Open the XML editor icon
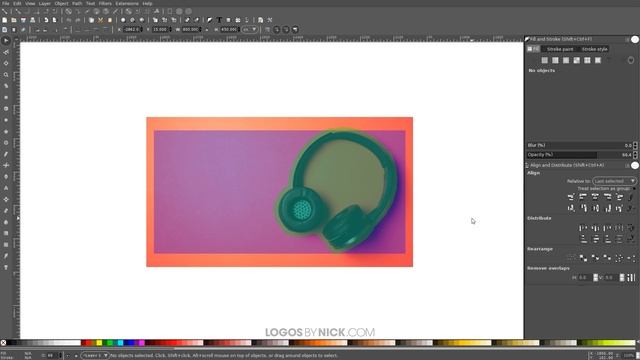Screen dimensions: 640x360 tap(238, 20)
